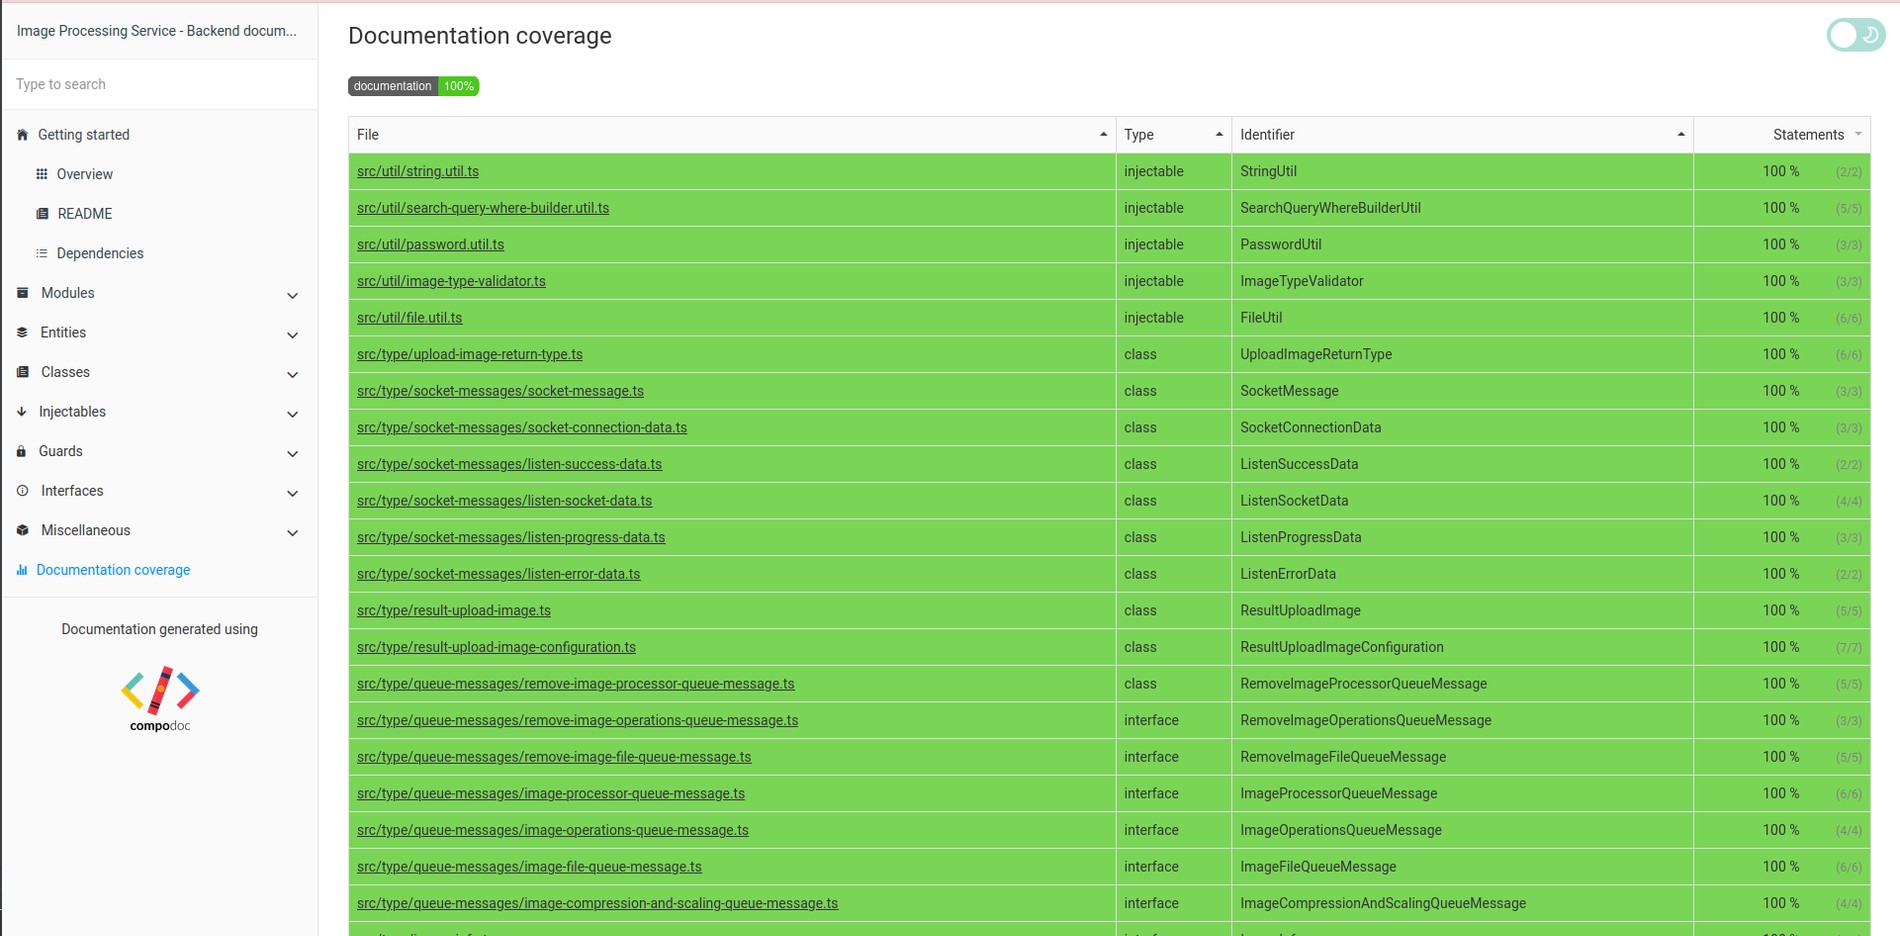Open Documentation coverage sidebar link

pos(113,570)
